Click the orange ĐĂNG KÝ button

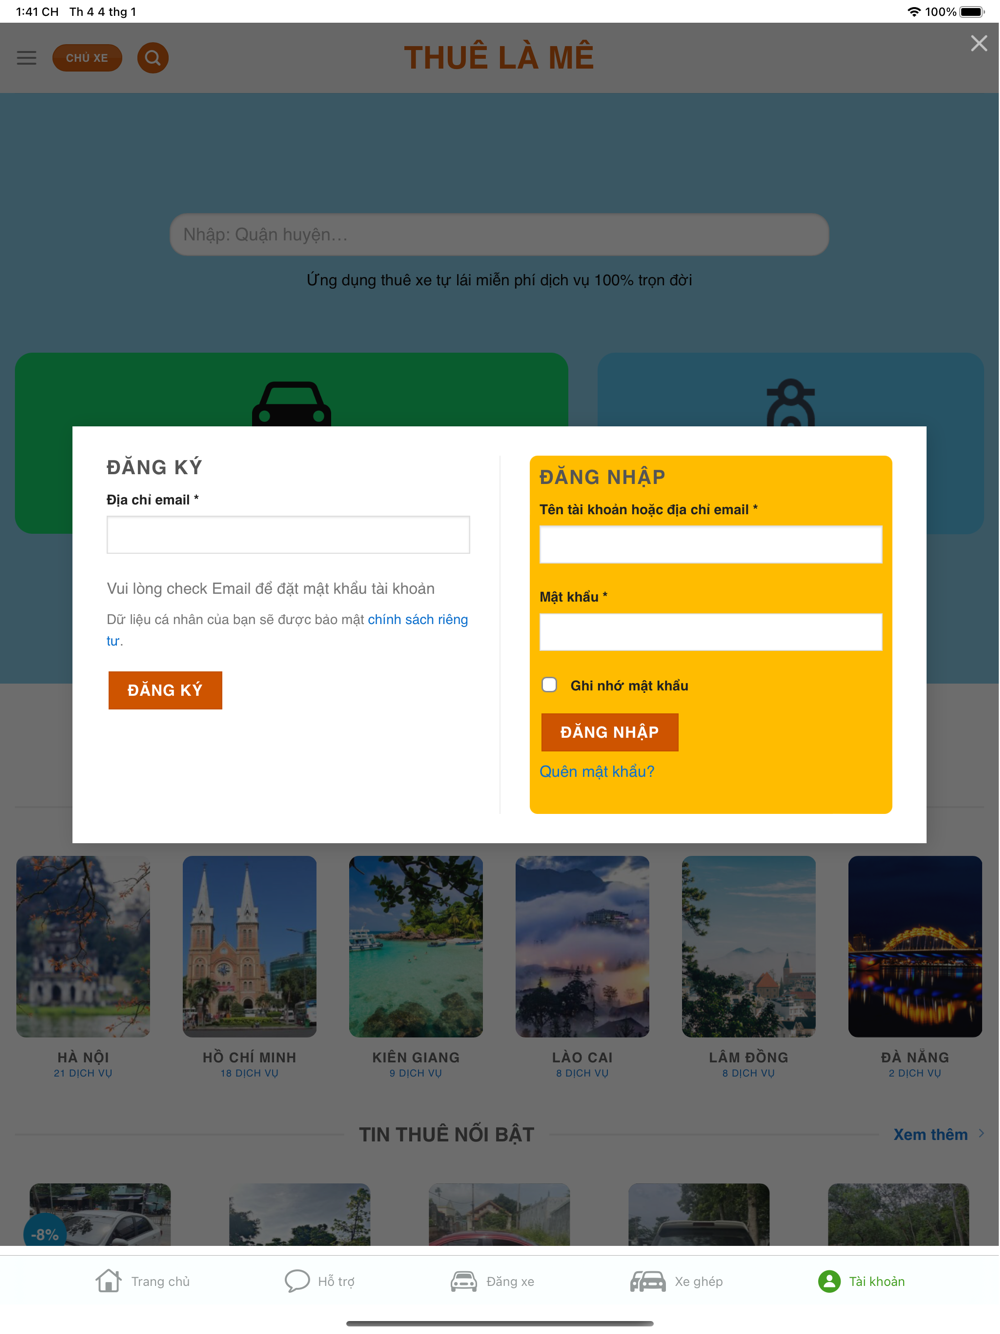click(x=165, y=690)
